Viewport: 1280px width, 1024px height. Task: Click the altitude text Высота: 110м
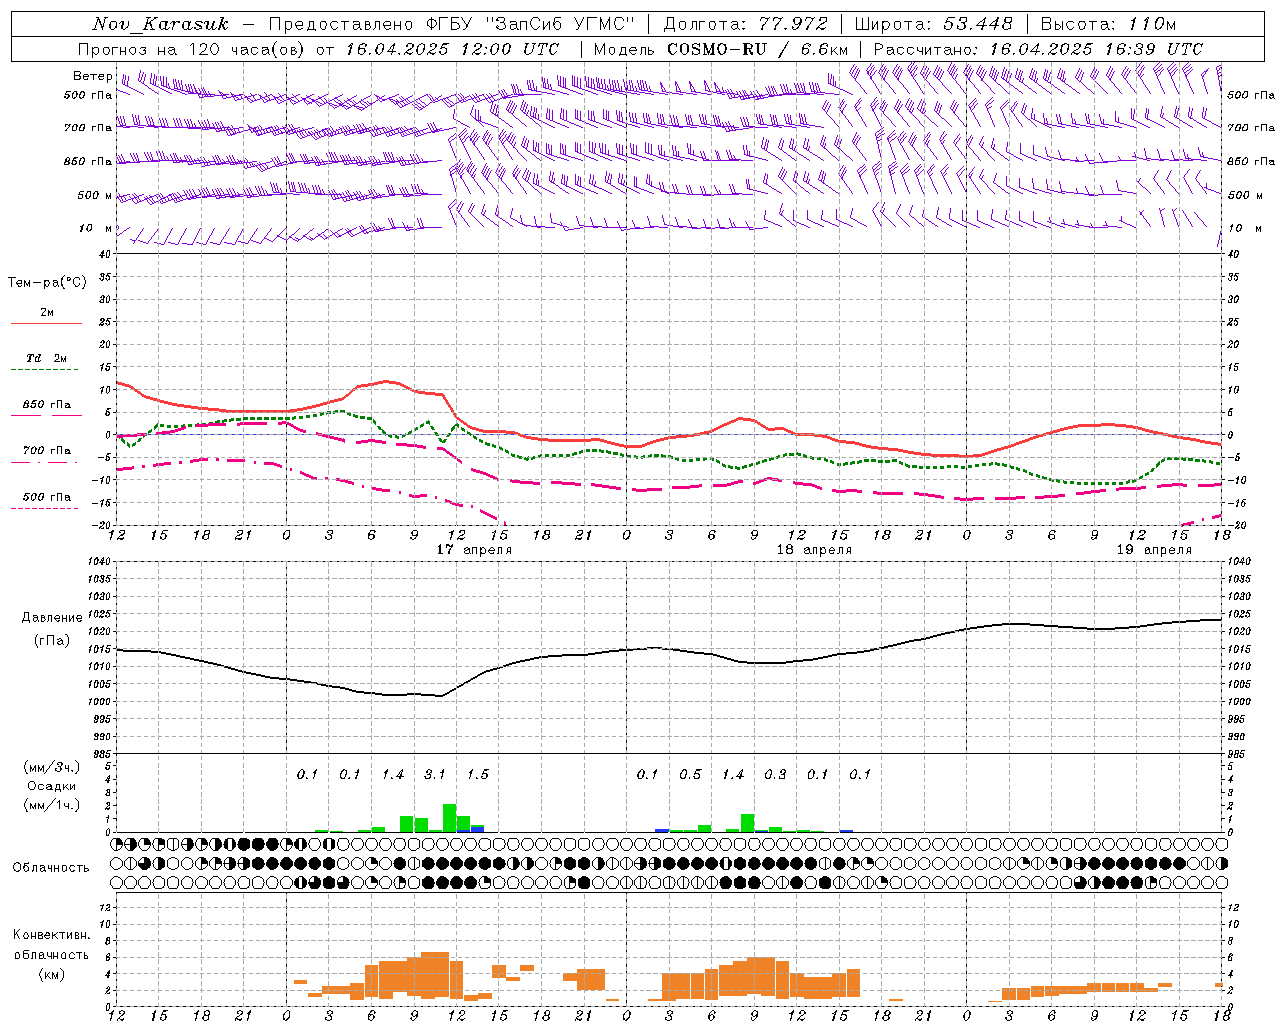(x=1108, y=24)
